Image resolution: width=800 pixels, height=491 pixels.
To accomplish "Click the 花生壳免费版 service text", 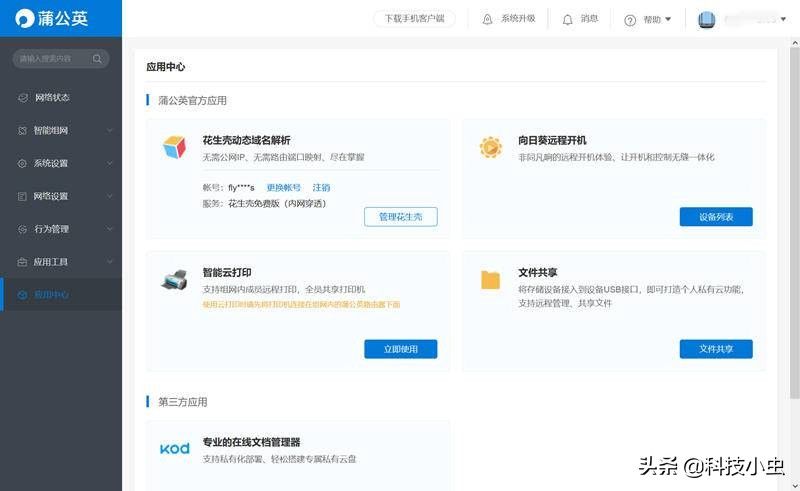I will (x=277, y=204).
